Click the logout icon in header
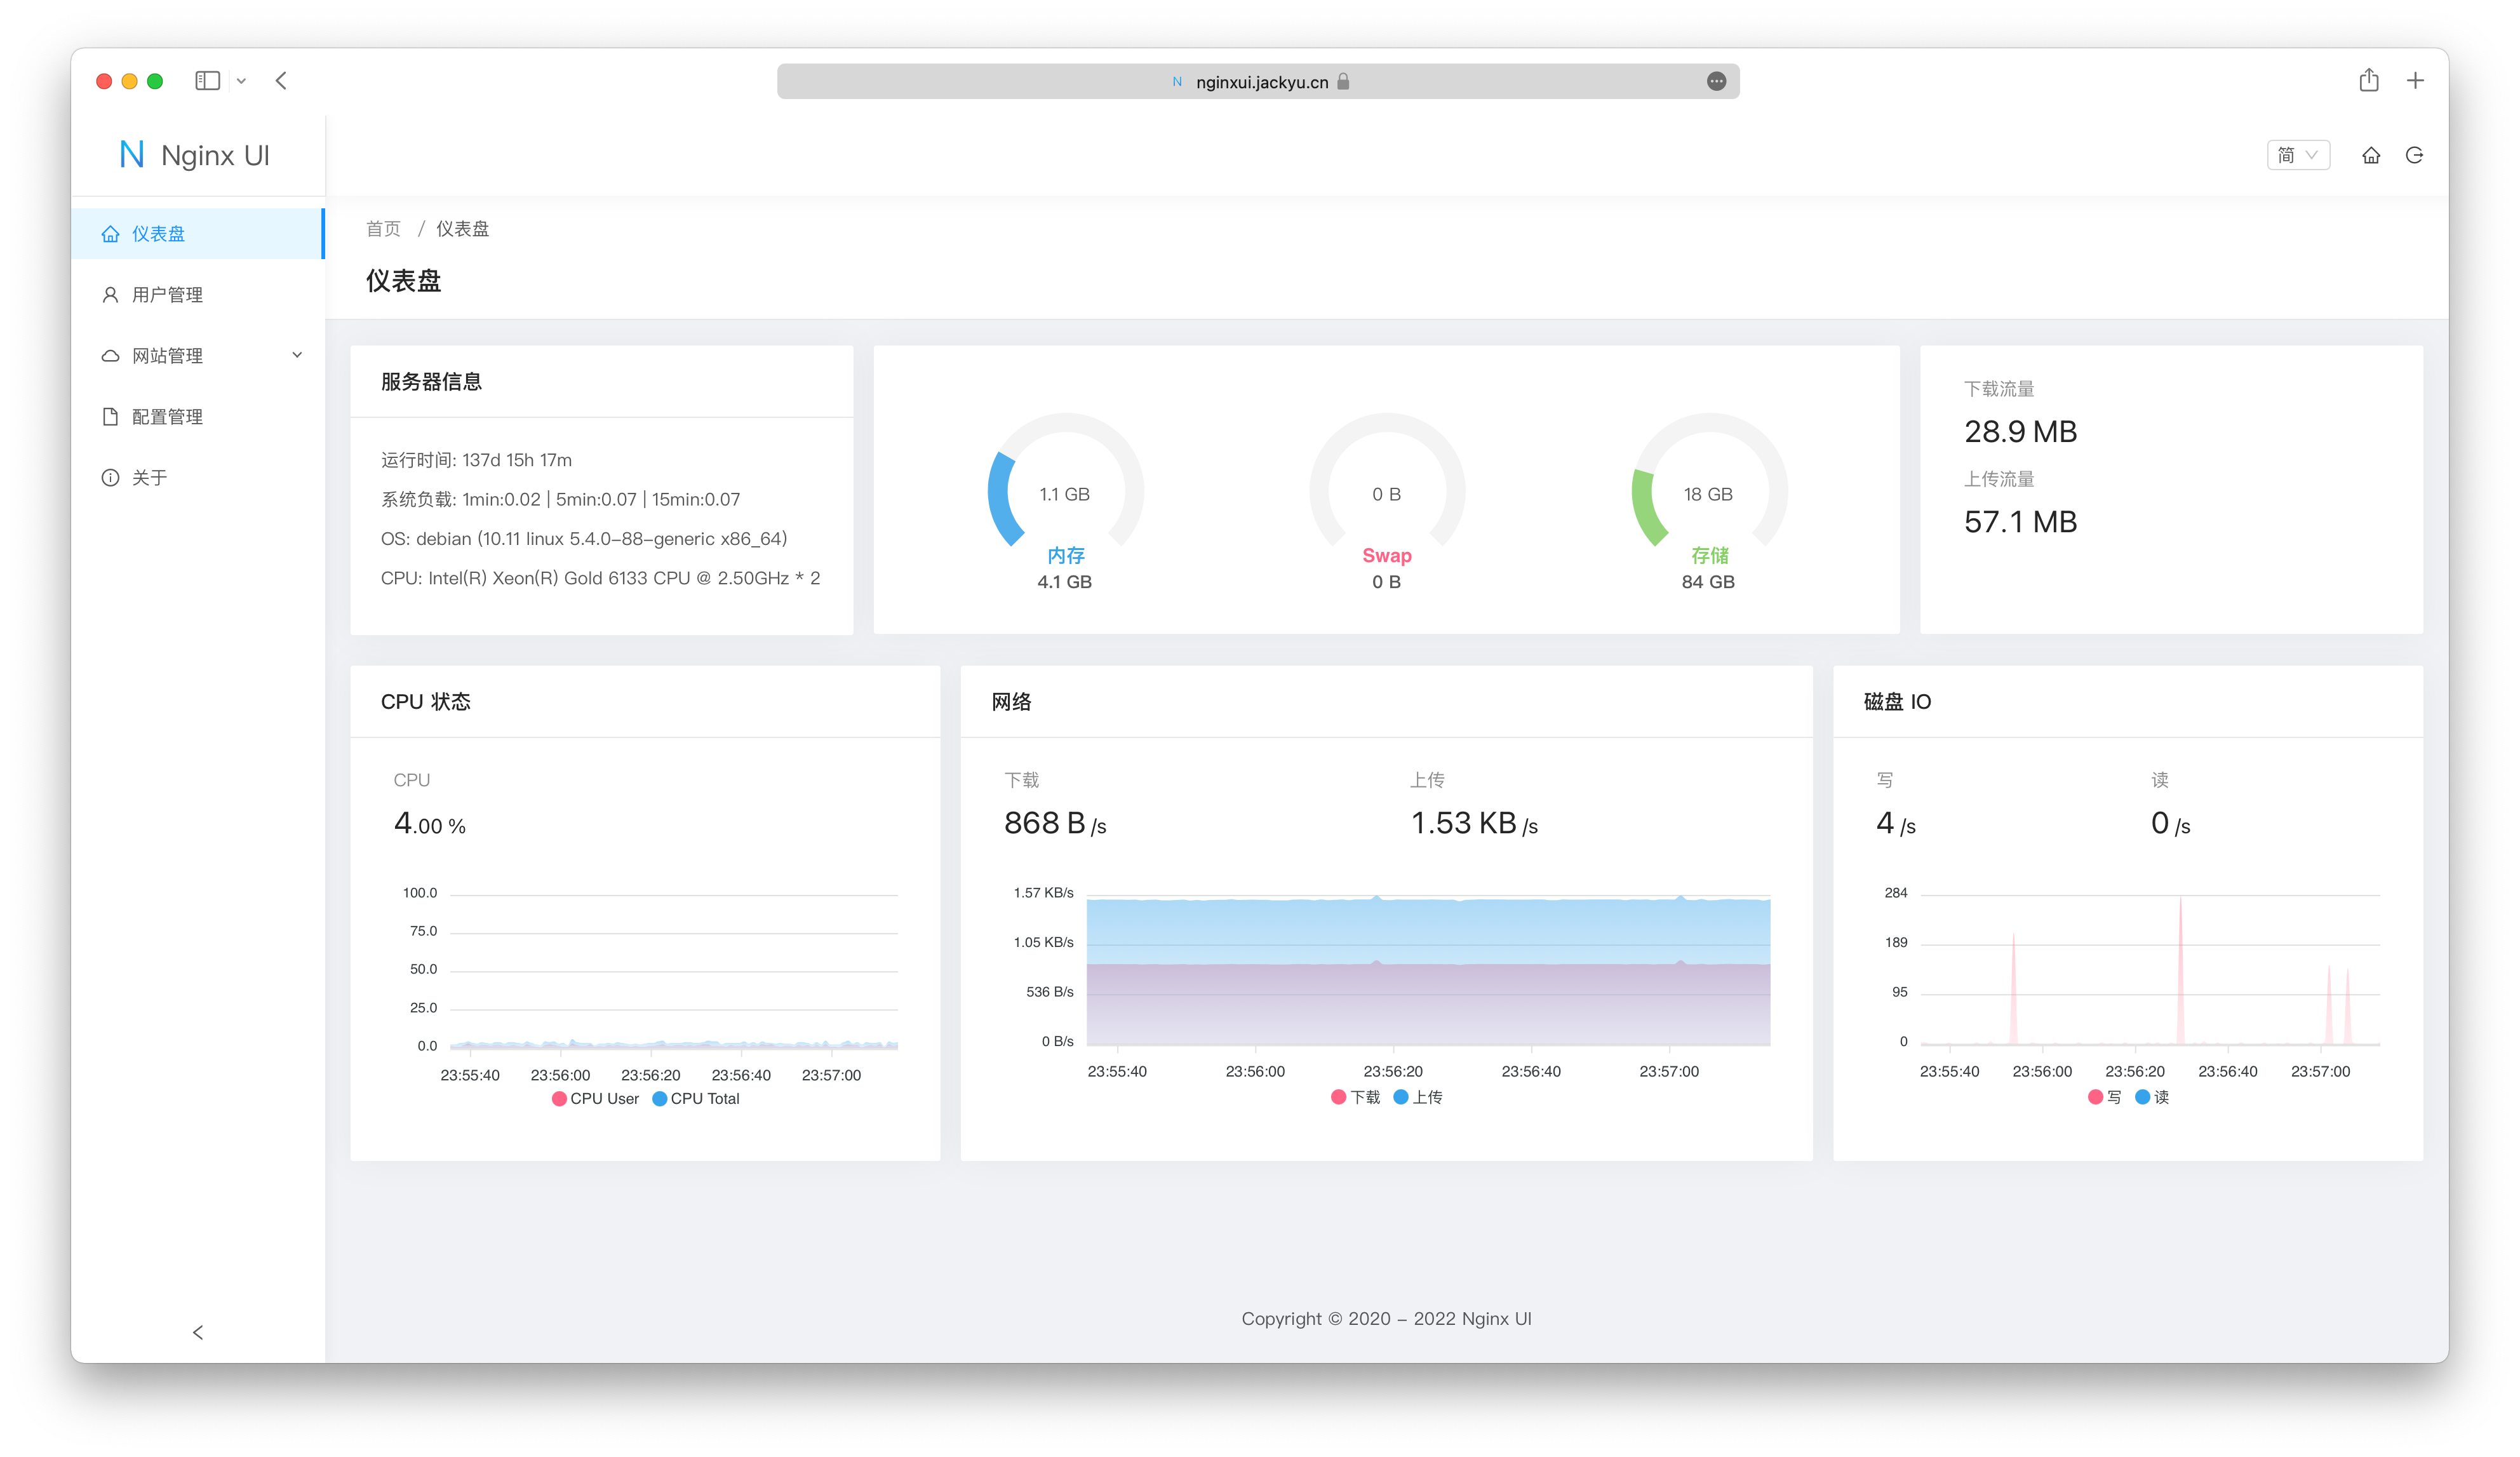 point(2414,155)
